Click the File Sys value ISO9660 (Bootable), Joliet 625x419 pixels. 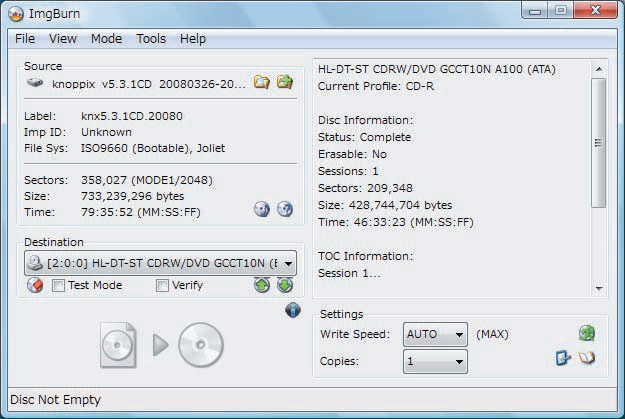(x=153, y=148)
